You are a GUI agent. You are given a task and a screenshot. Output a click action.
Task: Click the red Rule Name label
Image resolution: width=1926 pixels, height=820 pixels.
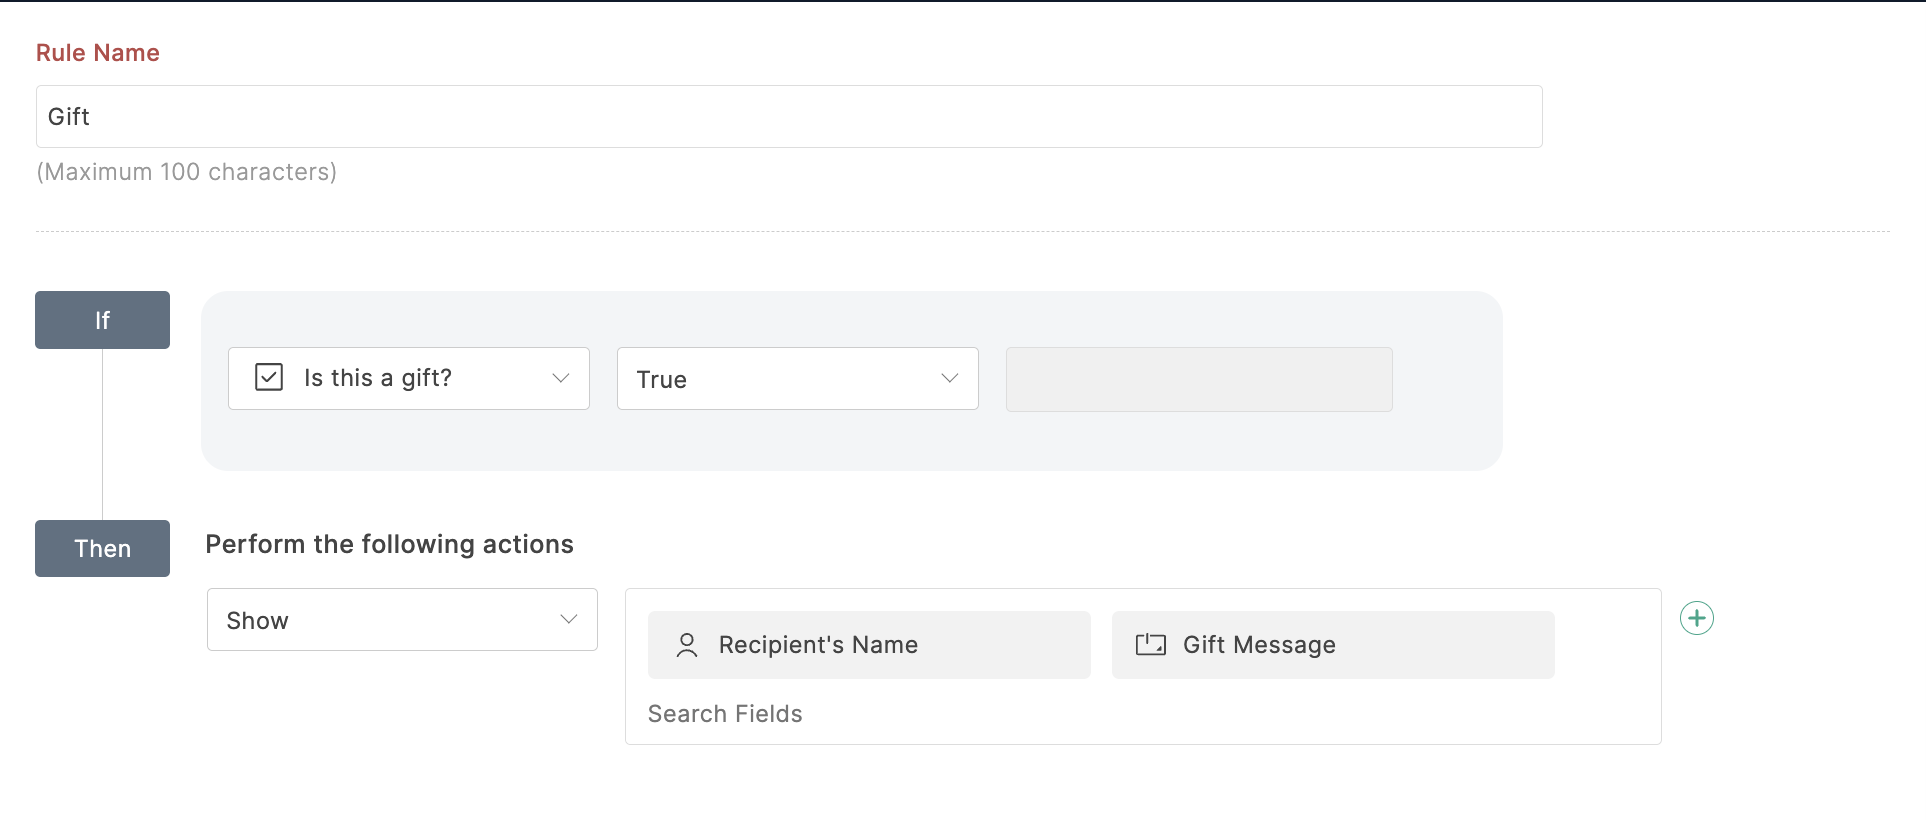(98, 53)
